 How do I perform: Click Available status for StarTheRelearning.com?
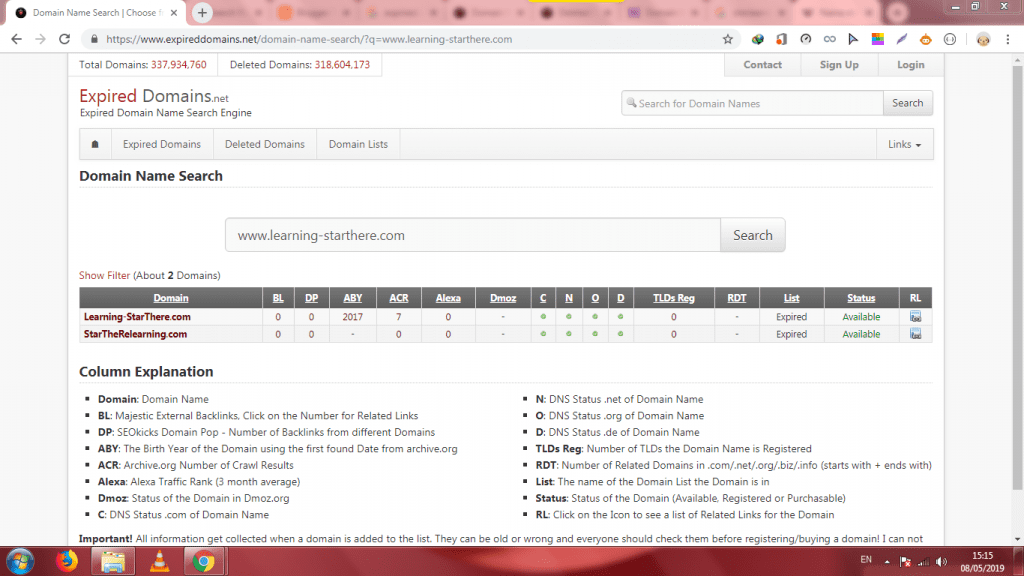[x=861, y=334]
